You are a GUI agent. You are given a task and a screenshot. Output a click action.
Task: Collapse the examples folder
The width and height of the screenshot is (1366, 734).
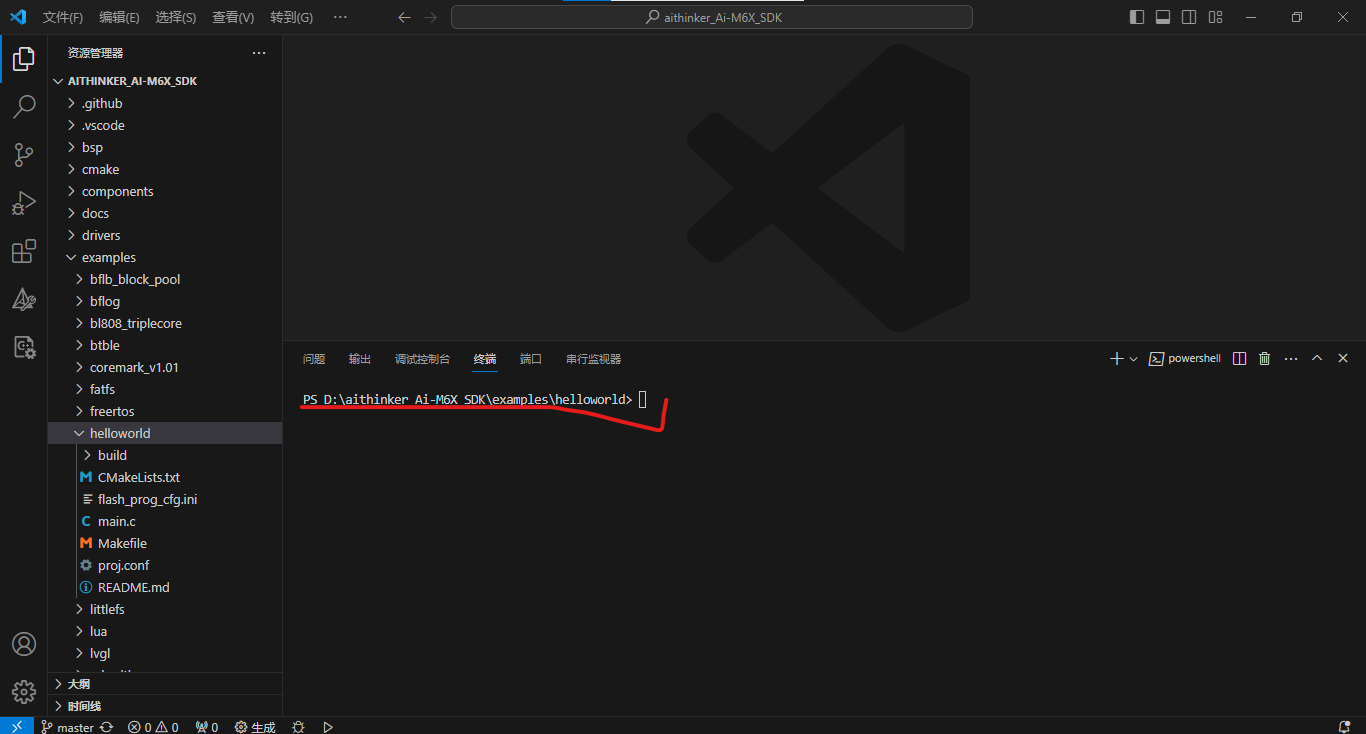click(x=165, y=257)
